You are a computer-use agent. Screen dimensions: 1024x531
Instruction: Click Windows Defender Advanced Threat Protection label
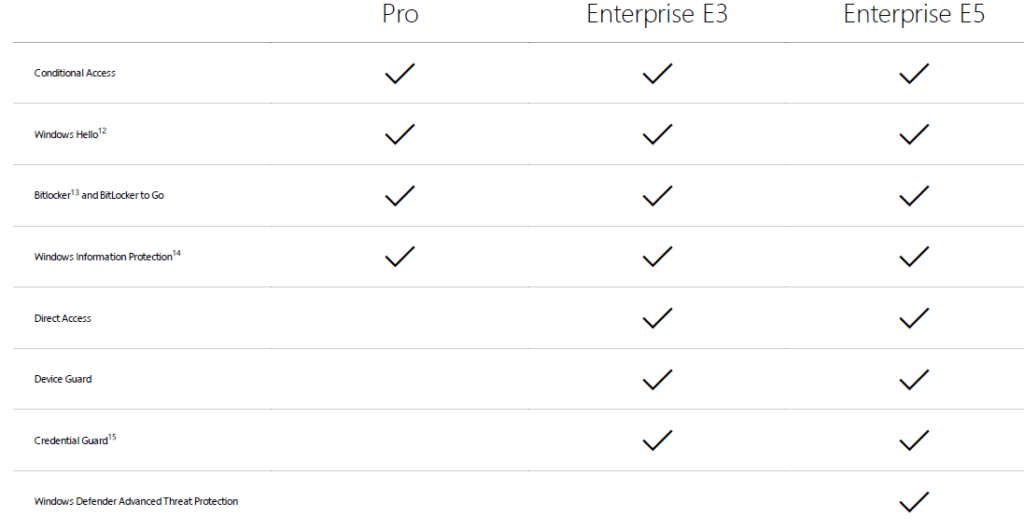coord(136,501)
